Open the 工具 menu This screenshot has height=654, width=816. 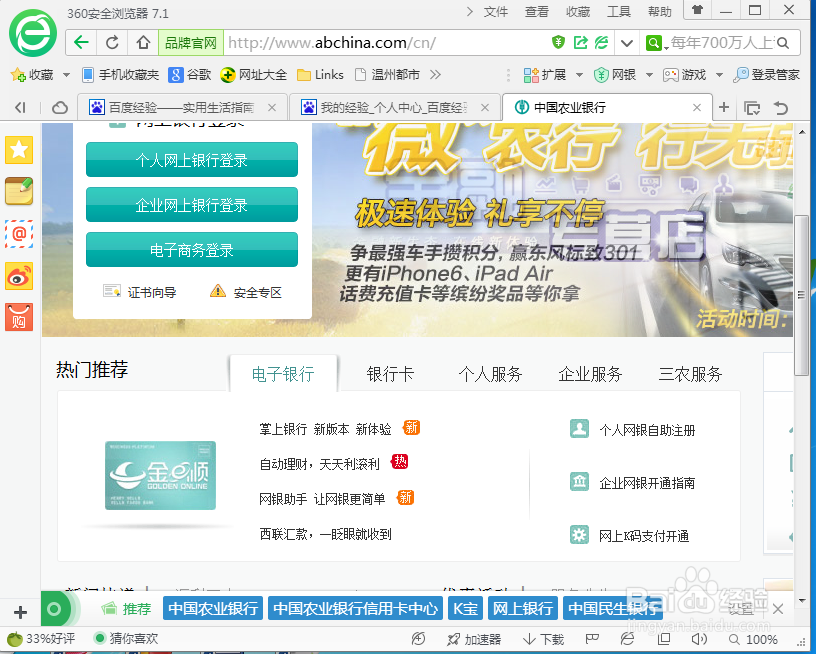[619, 11]
